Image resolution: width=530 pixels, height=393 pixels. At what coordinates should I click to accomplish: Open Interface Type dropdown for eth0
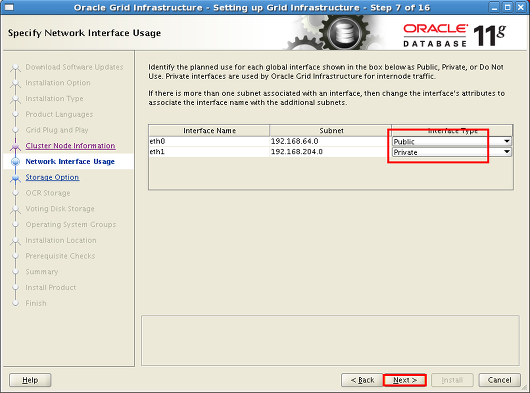pos(452,141)
